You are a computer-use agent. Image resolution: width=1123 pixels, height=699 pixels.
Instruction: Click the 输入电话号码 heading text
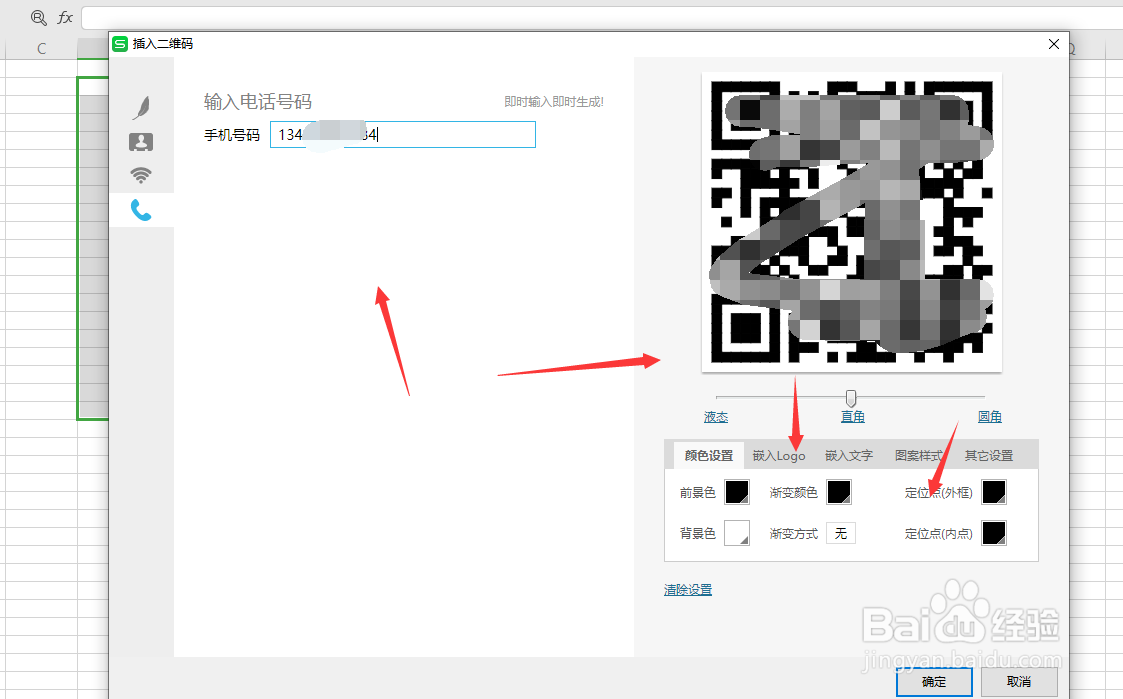tap(258, 102)
